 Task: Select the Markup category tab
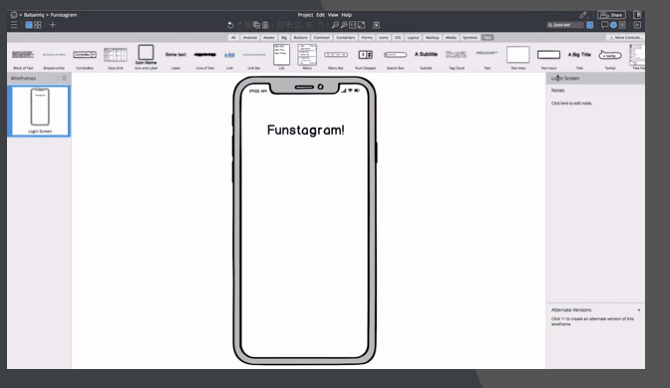(432, 38)
